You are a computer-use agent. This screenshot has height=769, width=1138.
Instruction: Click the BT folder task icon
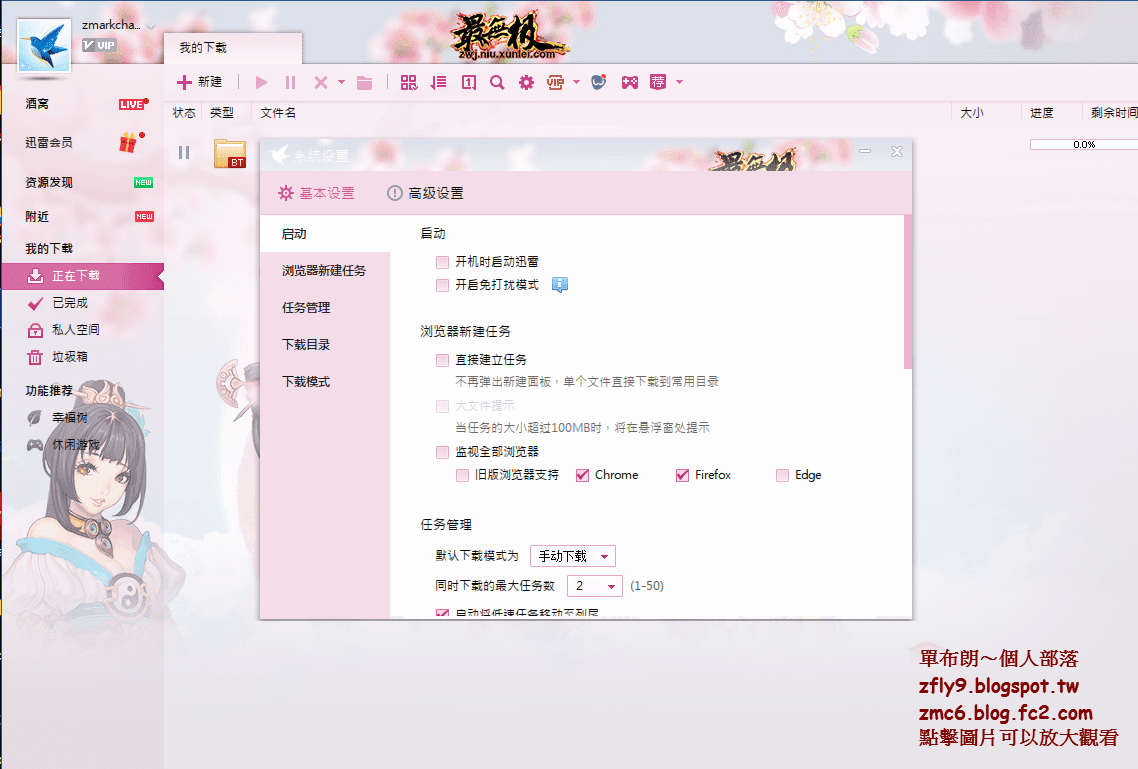230,153
